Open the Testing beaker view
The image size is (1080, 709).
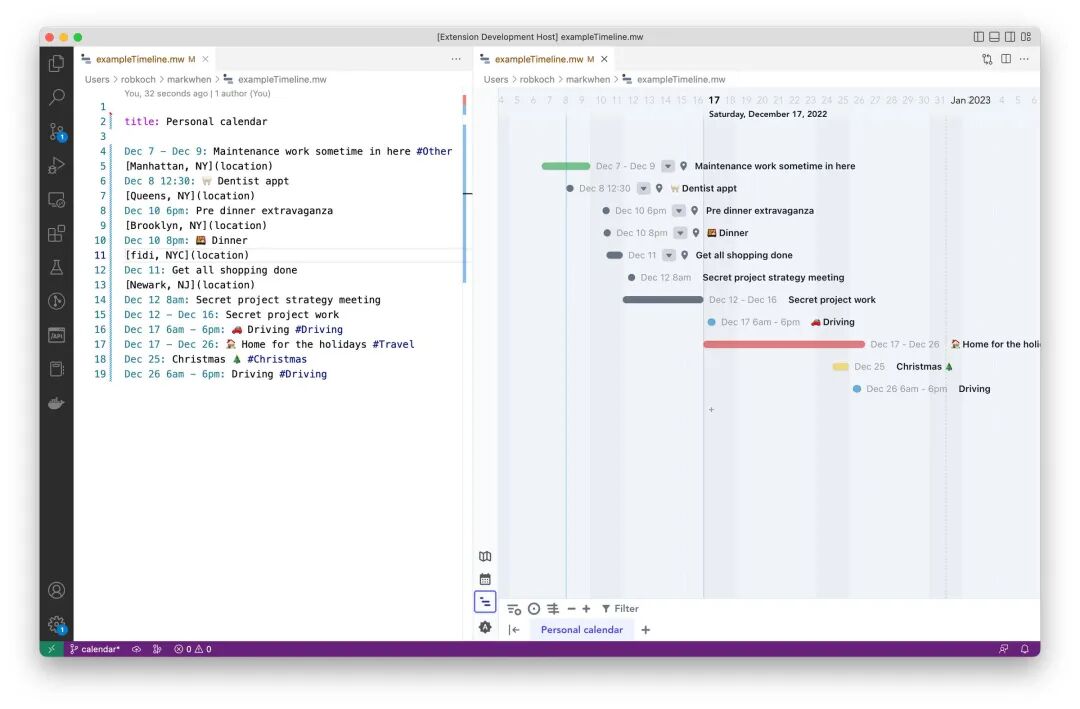point(56,267)
